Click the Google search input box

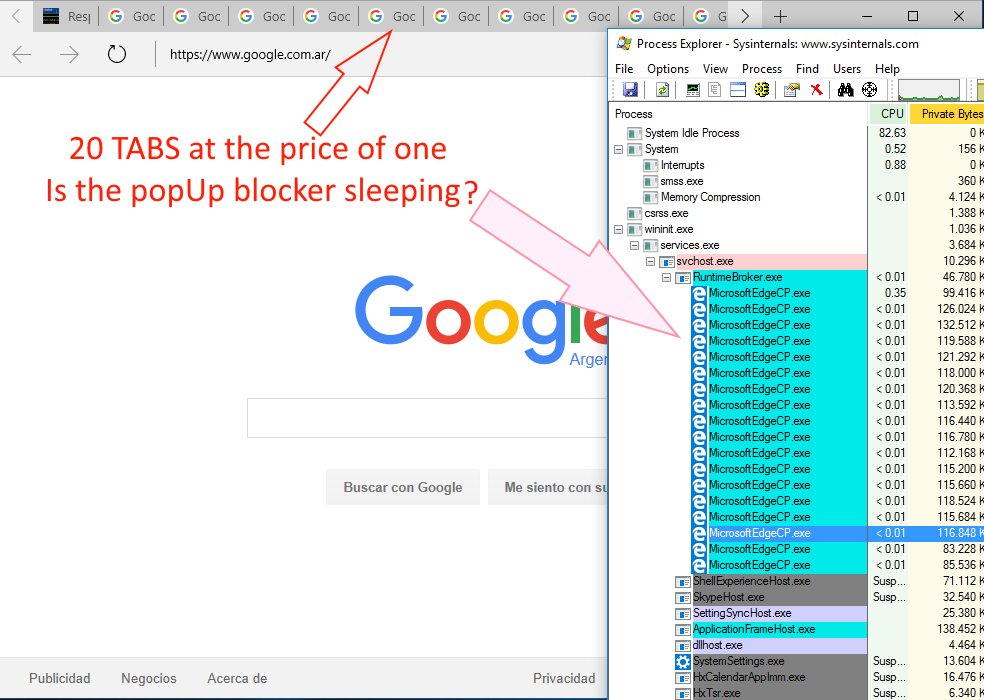[x=427, y=417]
